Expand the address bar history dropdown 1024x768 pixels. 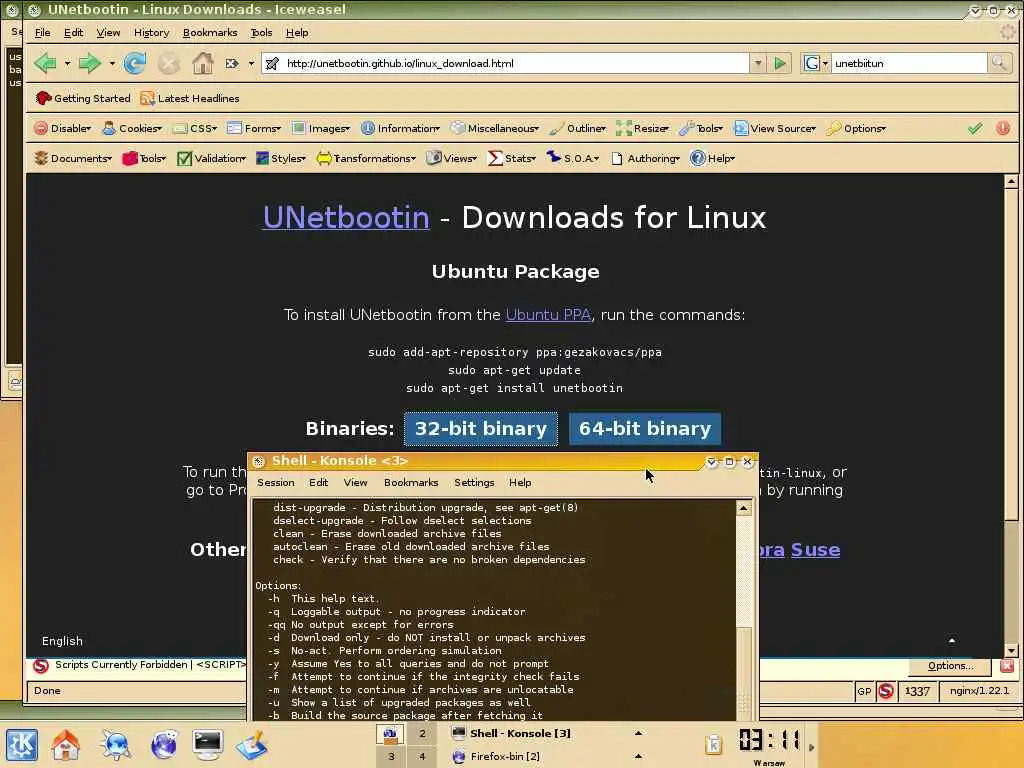coord(758,63)
